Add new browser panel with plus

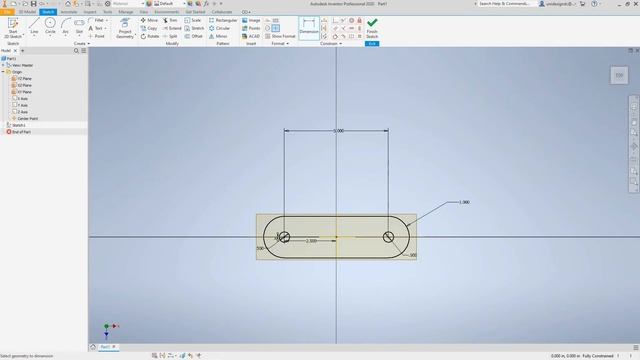tap(22, 51)
